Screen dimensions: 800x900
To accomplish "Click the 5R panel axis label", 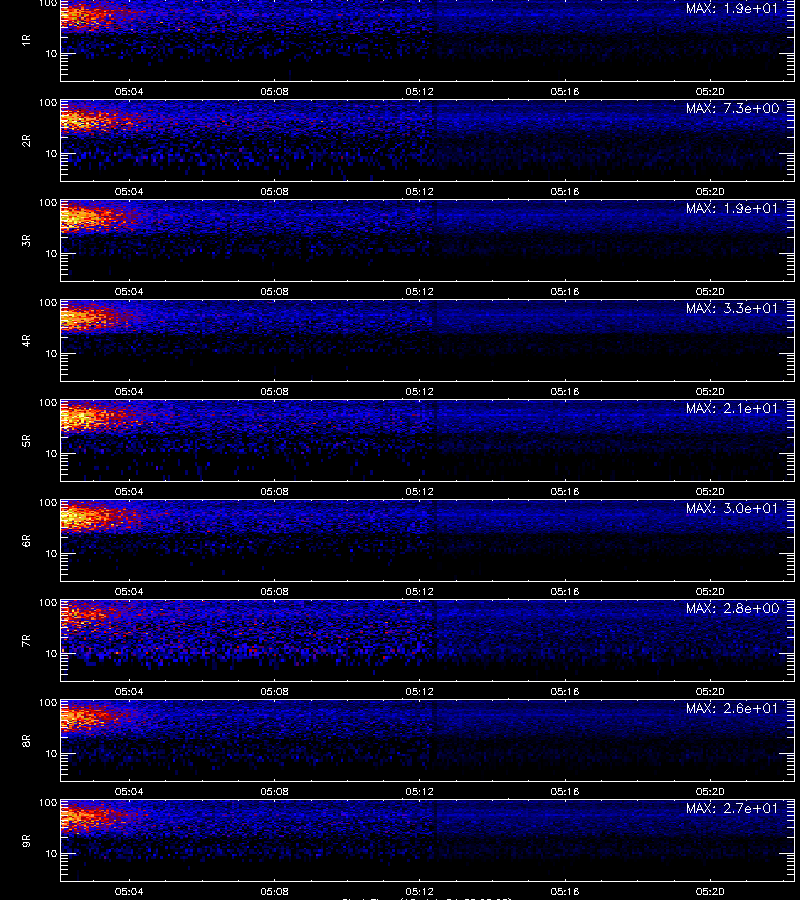I will point(26,440).
